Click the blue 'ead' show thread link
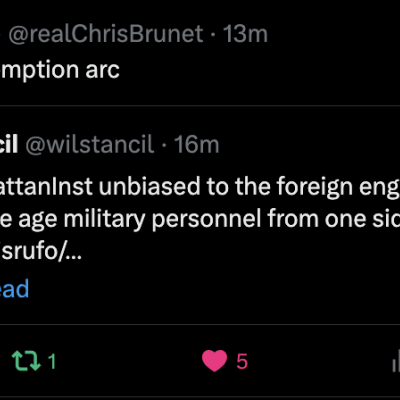 click(x=14, y=289)
